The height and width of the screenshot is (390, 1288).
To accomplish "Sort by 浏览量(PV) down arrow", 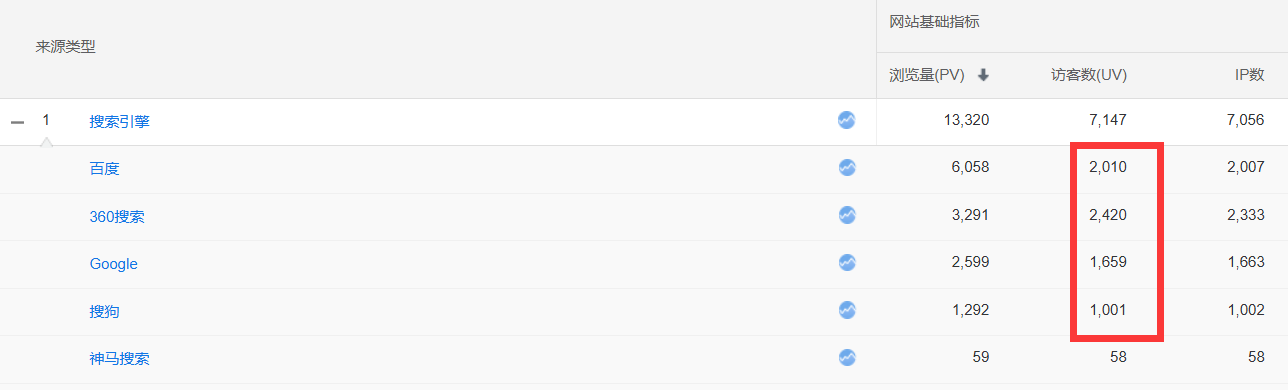I will pyautogui.click(x=983, y=75).
